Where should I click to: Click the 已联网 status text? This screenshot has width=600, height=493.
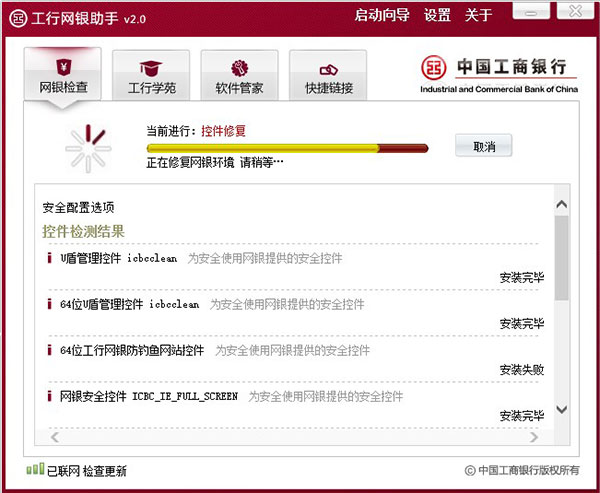pos(63,471)
